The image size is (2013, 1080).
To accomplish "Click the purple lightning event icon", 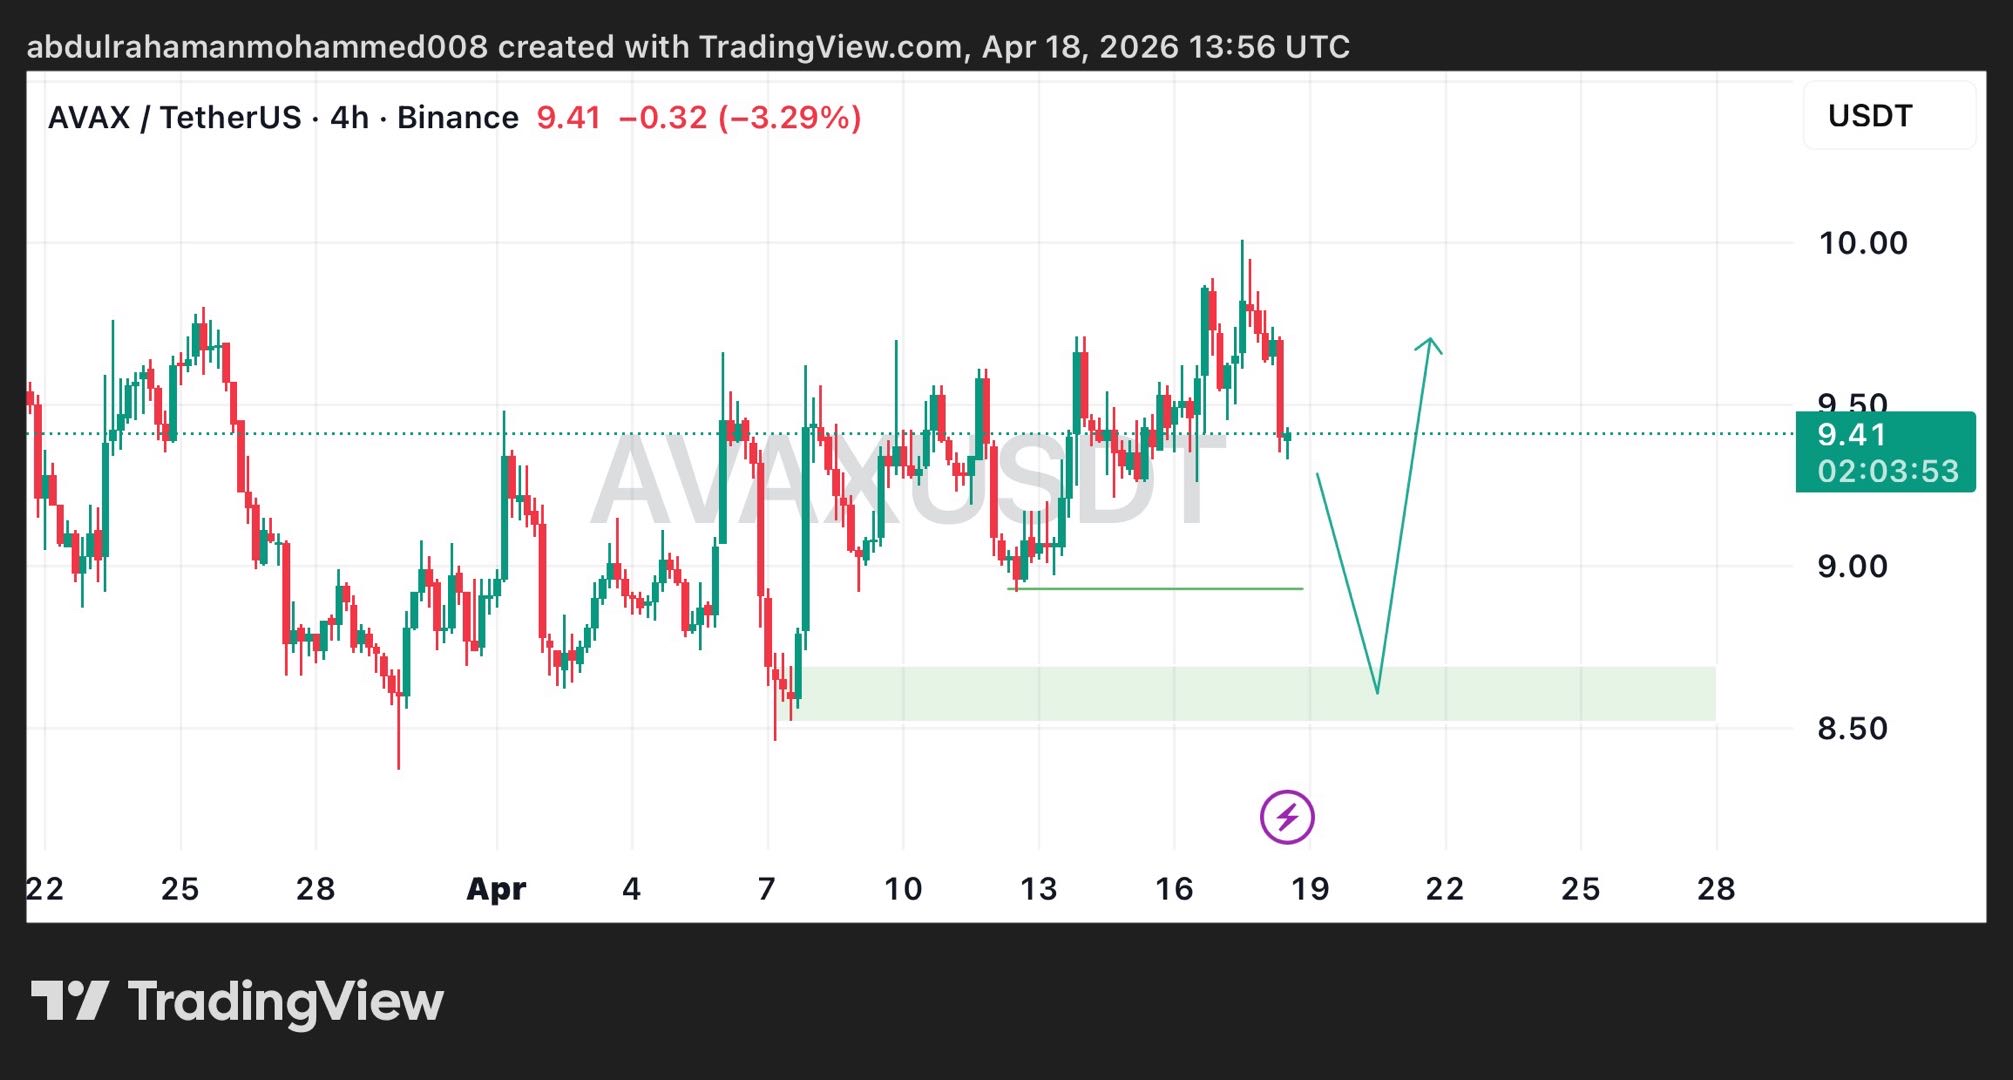I will coord(1287,817).
